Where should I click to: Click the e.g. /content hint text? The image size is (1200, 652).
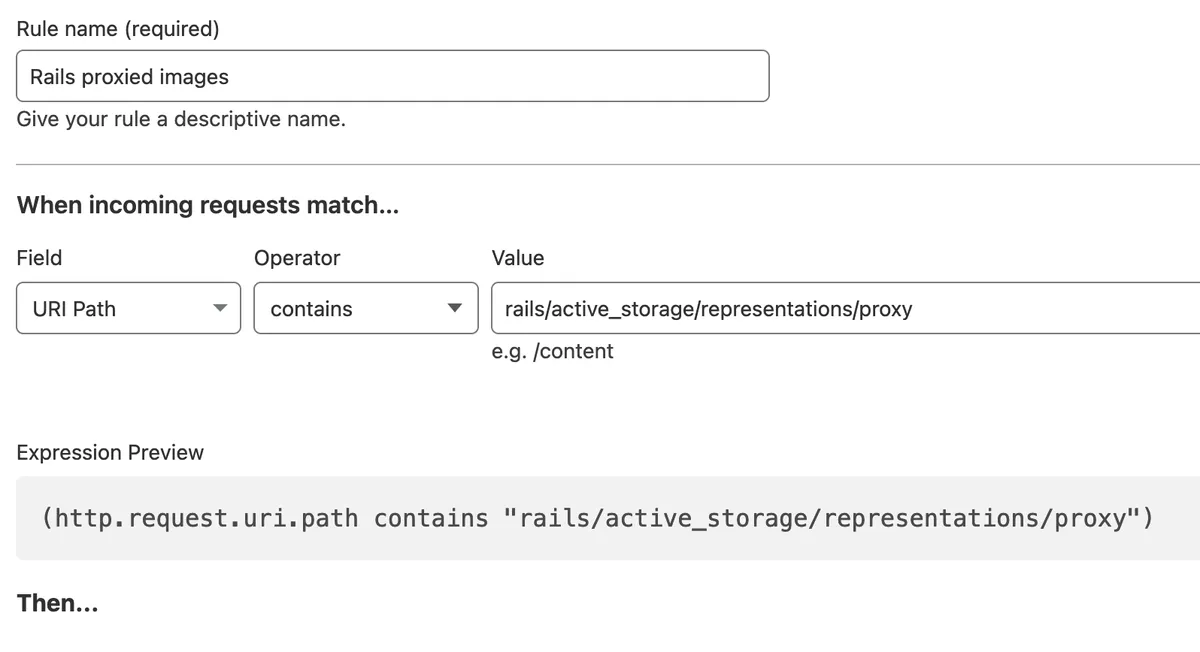pyautogui.click(x=553, y=351)
